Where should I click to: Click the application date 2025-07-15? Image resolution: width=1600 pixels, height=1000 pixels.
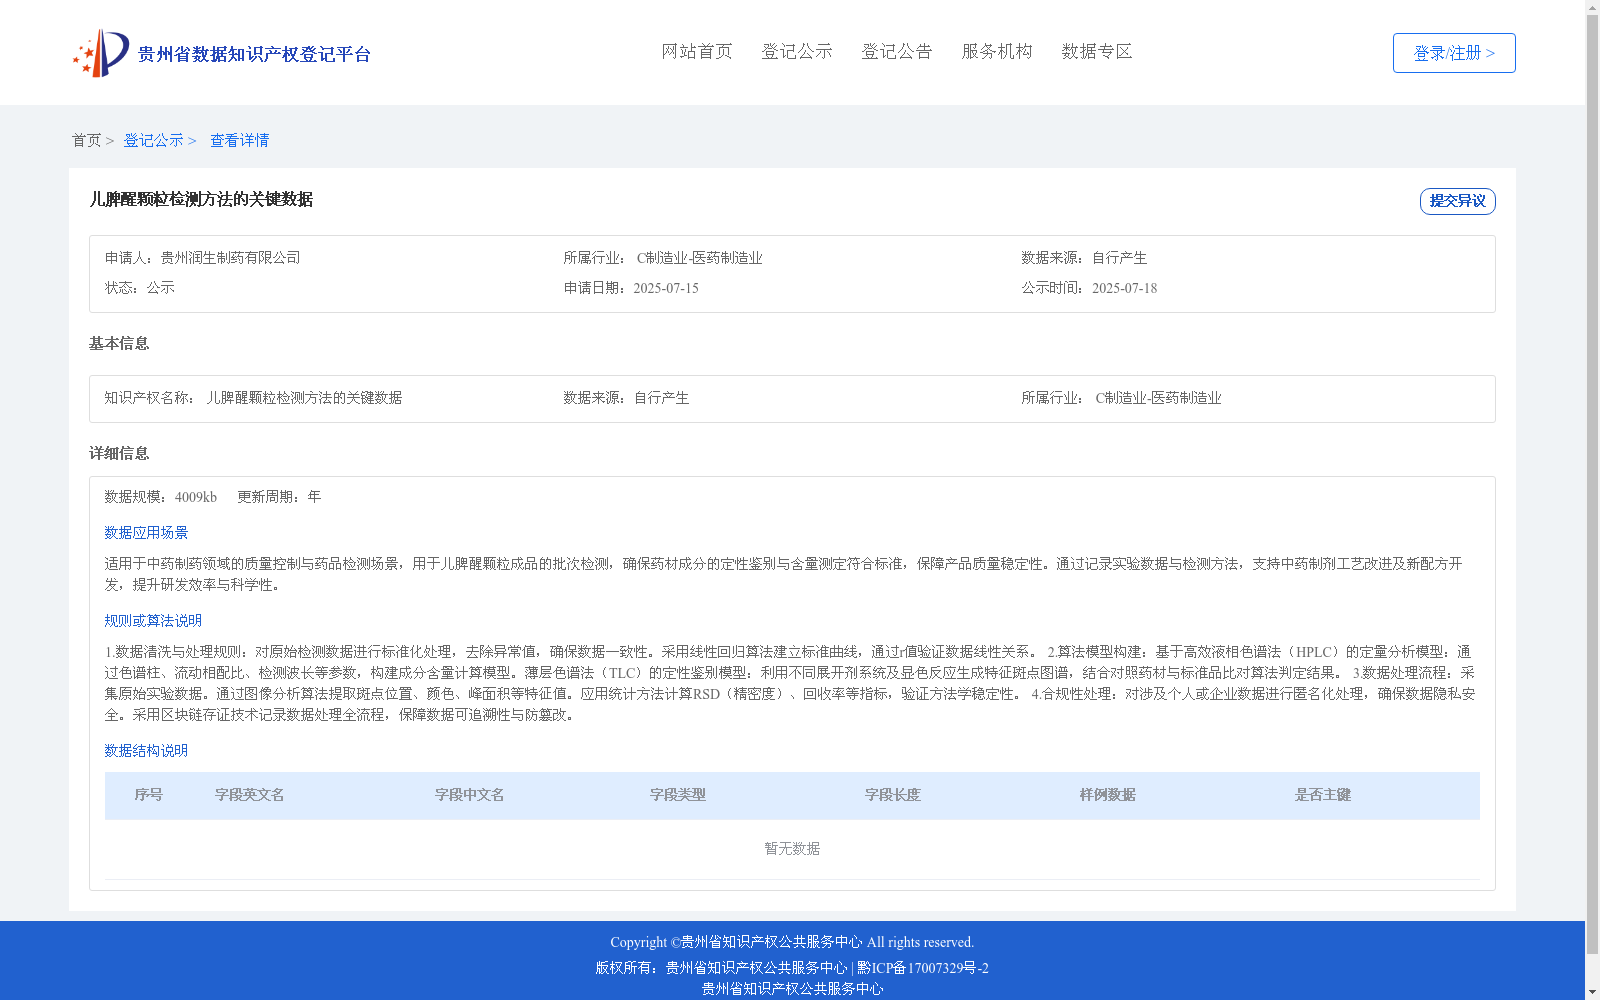pyautogui.click(x=666, y=288)
